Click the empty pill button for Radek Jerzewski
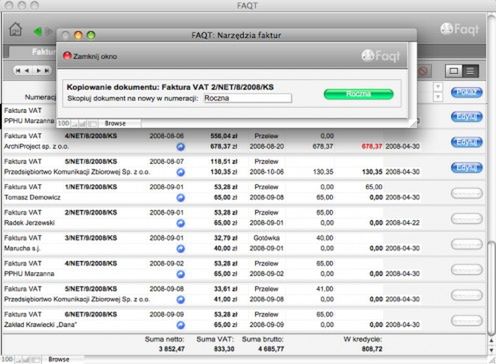The height and width of the screenshot is (364, 496). [466, 219]
